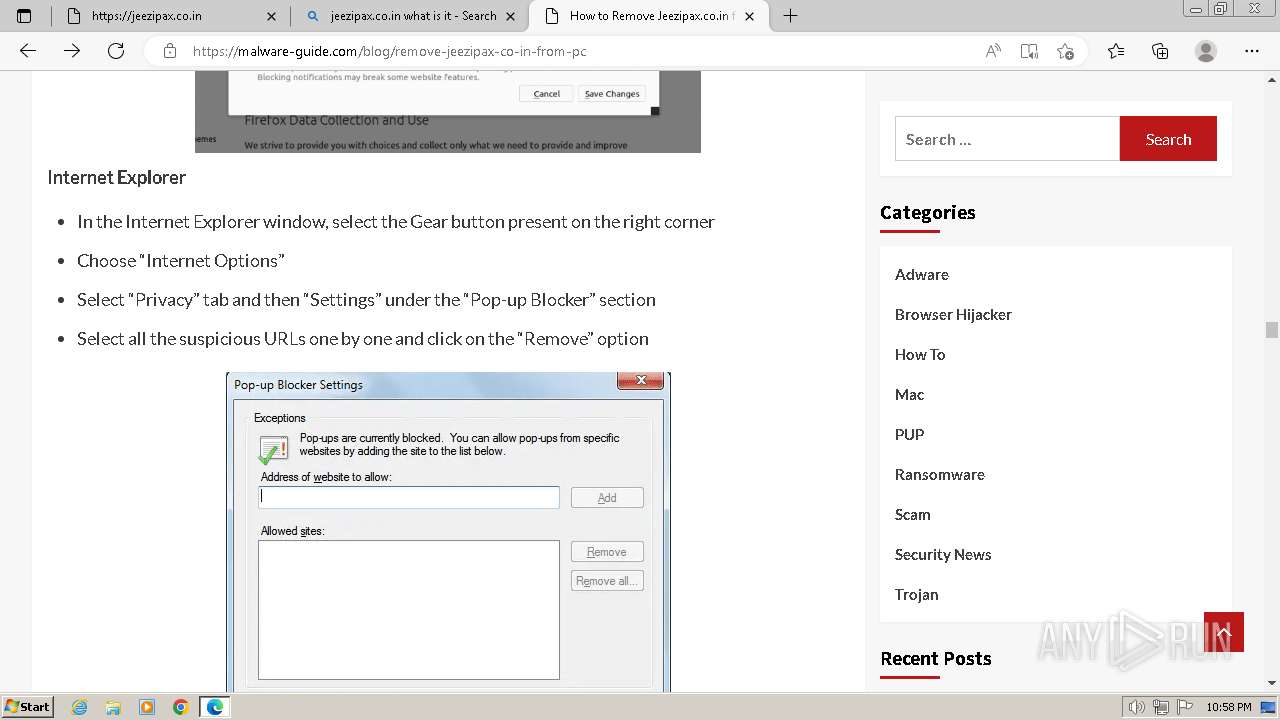Viewport: 1280px width, 720px height.
Task: Click the Firefox settings screenshot image
Action: click(448, 111)
